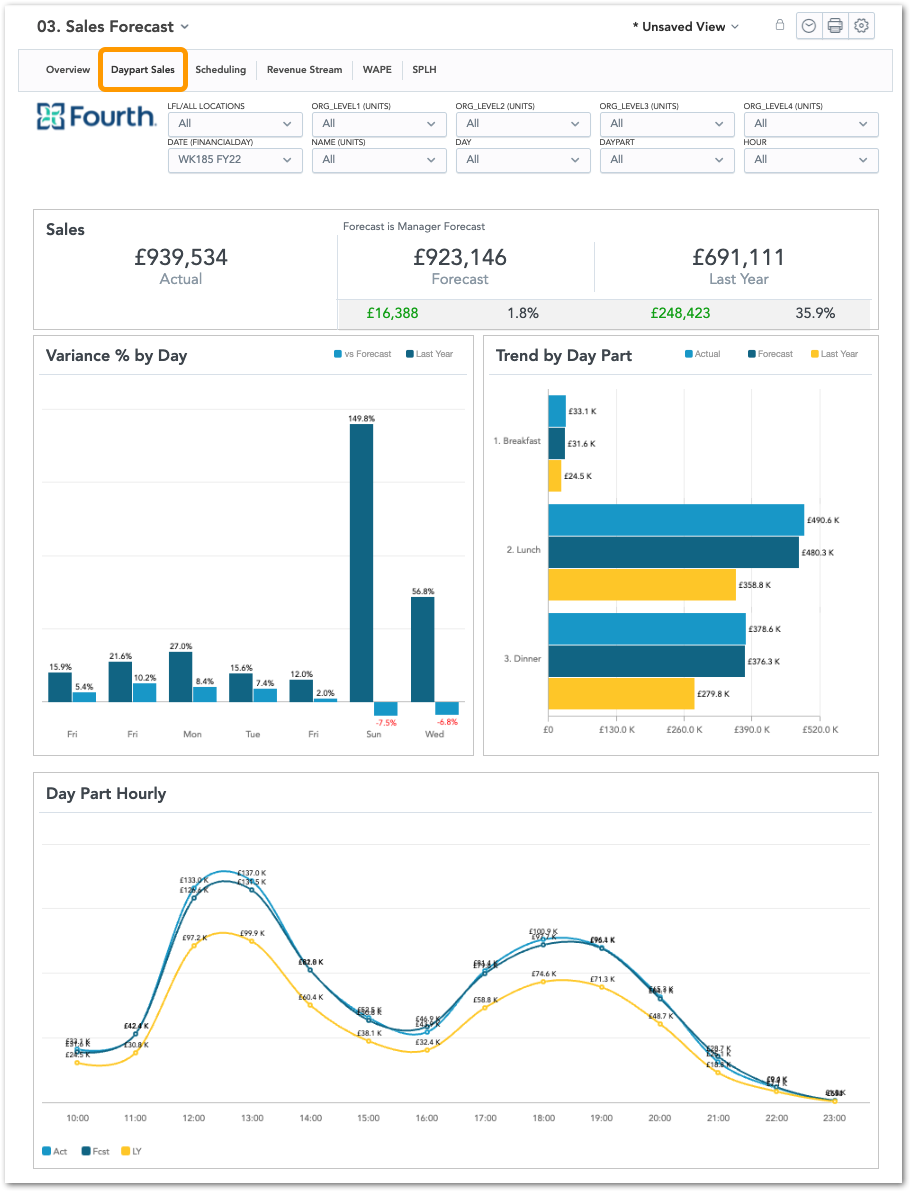
Task: Click the 149.8% Sunday bar in Variance chart
Action: [361, 562]
